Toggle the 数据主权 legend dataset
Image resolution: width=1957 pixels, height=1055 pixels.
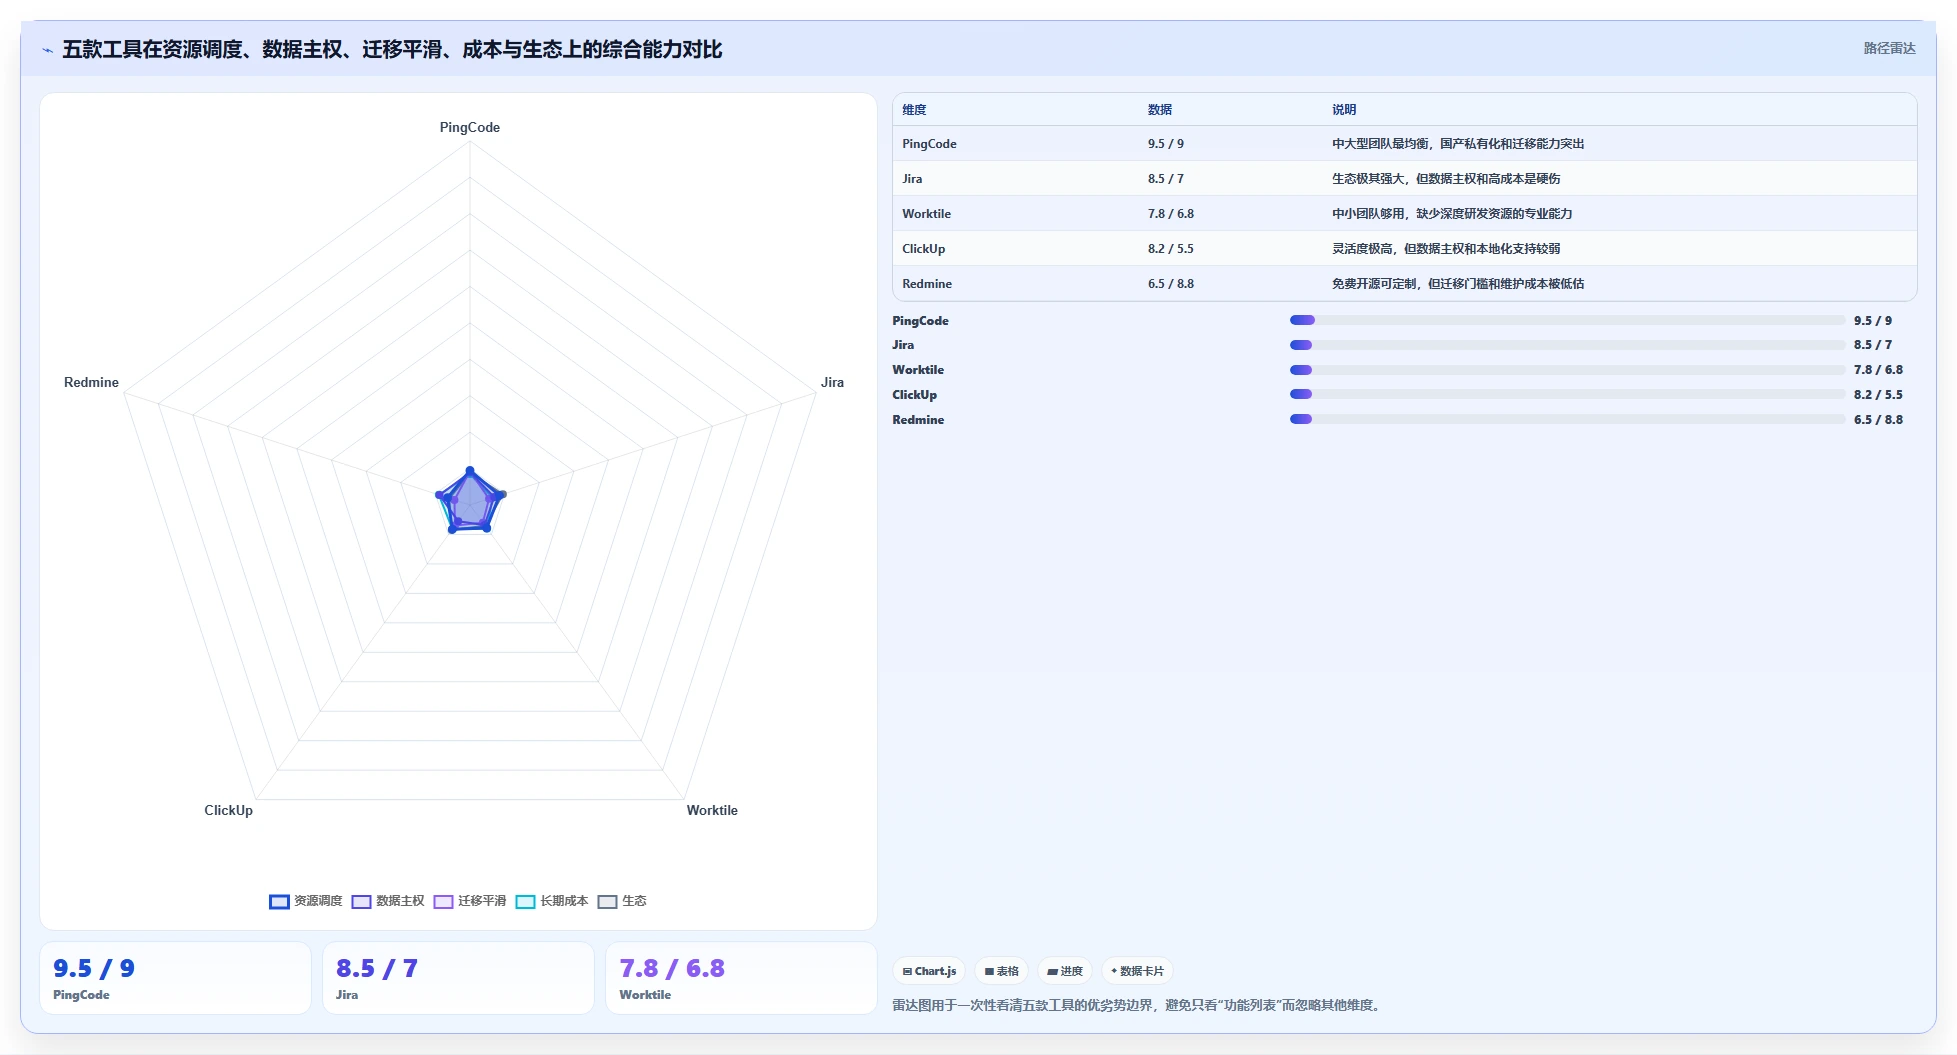388,901
